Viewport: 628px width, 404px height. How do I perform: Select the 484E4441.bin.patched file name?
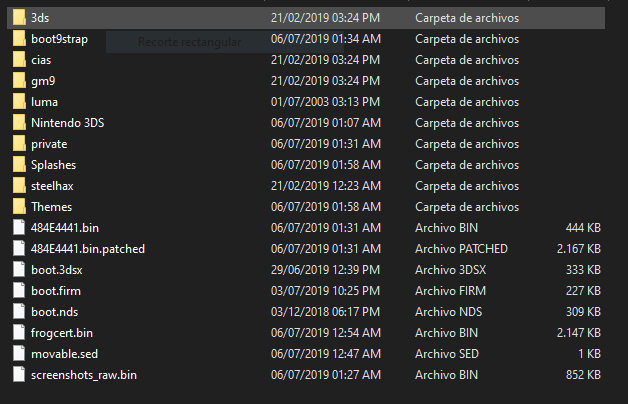click(x=88, y=249)
